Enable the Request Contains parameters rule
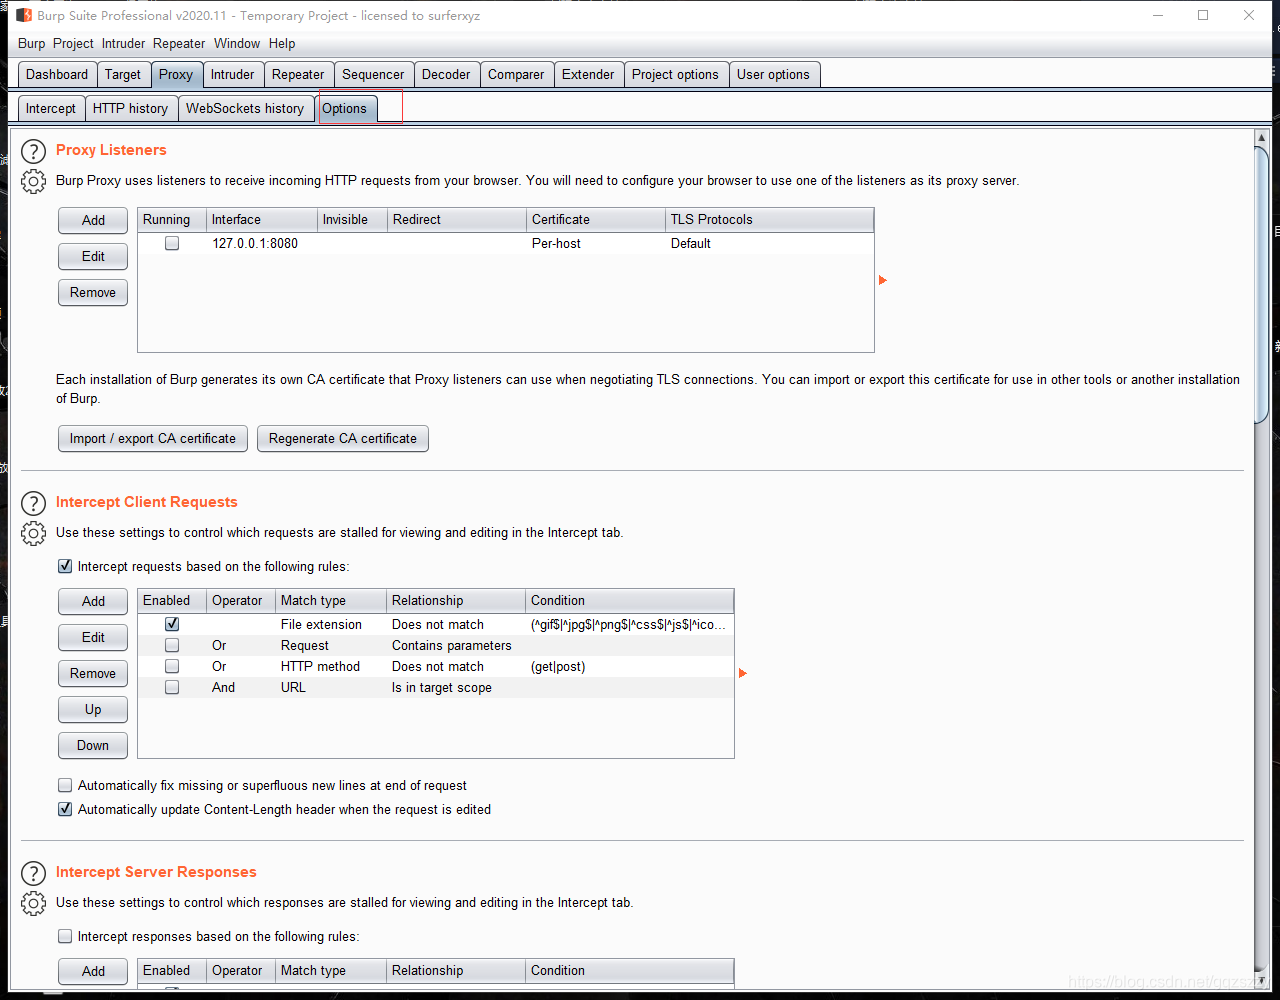This screenshot has width=1280, height=1000. [x=172, y=645]
